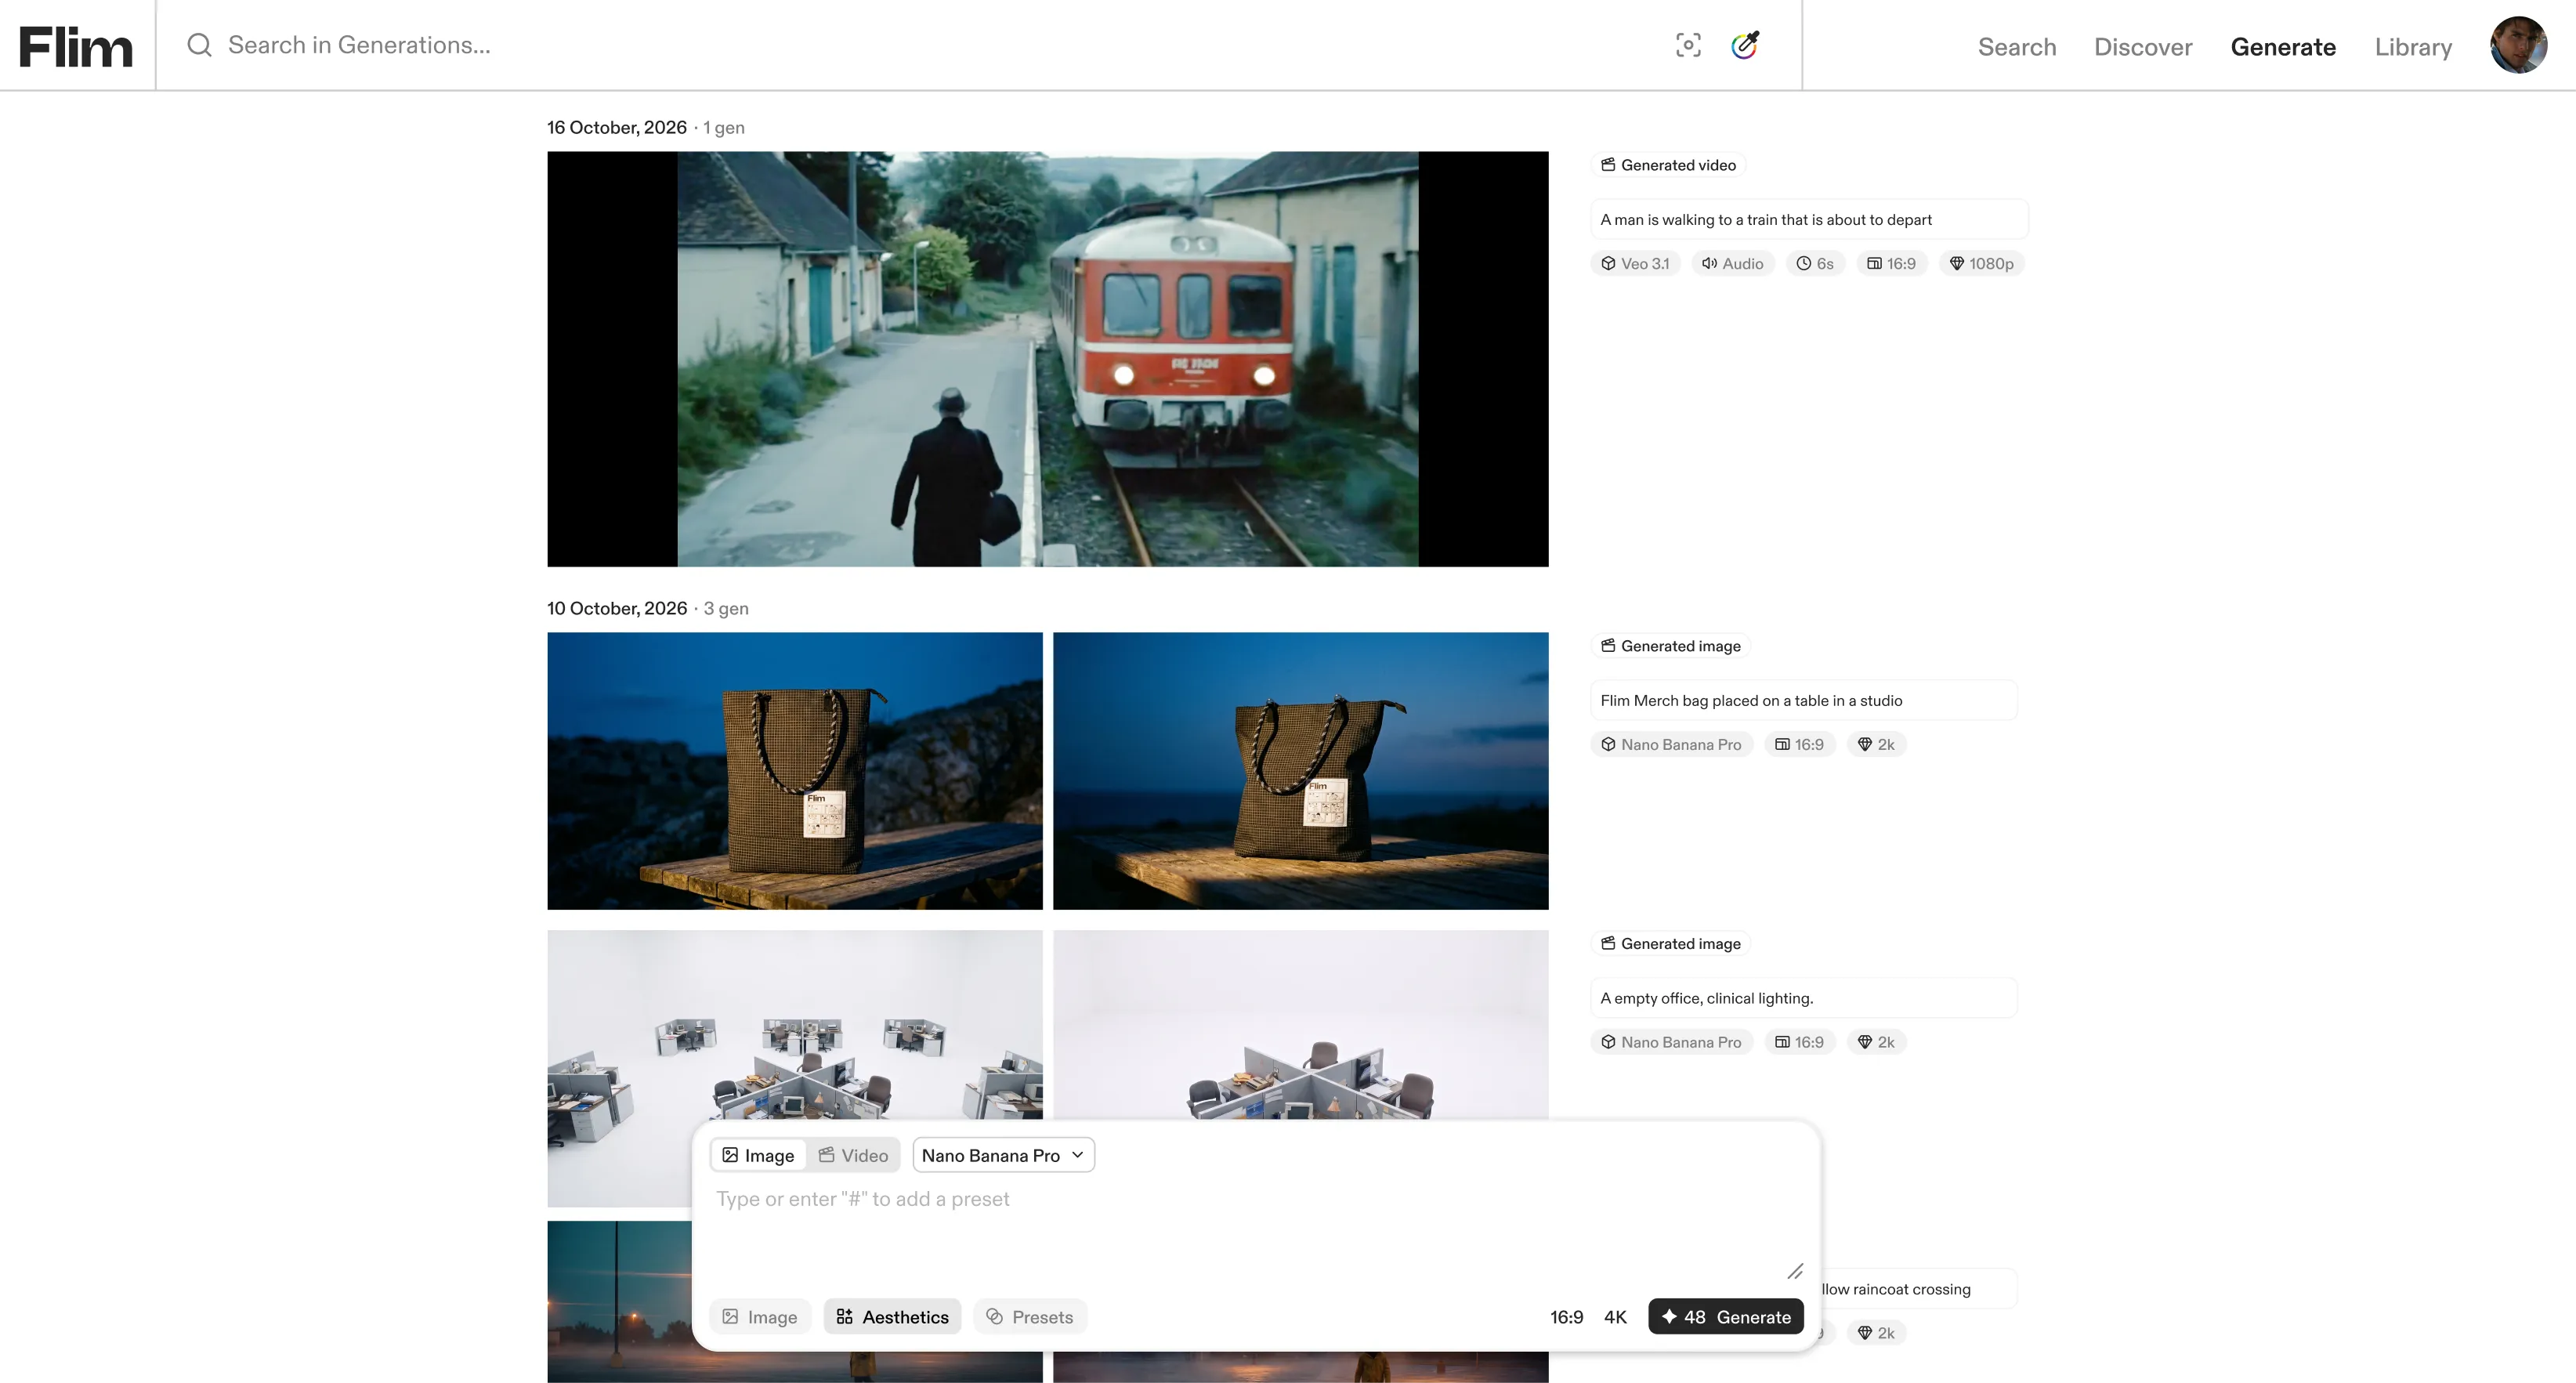Go to the Search tab
Screen dimensions: 2576x1383
(x=2017, y=47)
